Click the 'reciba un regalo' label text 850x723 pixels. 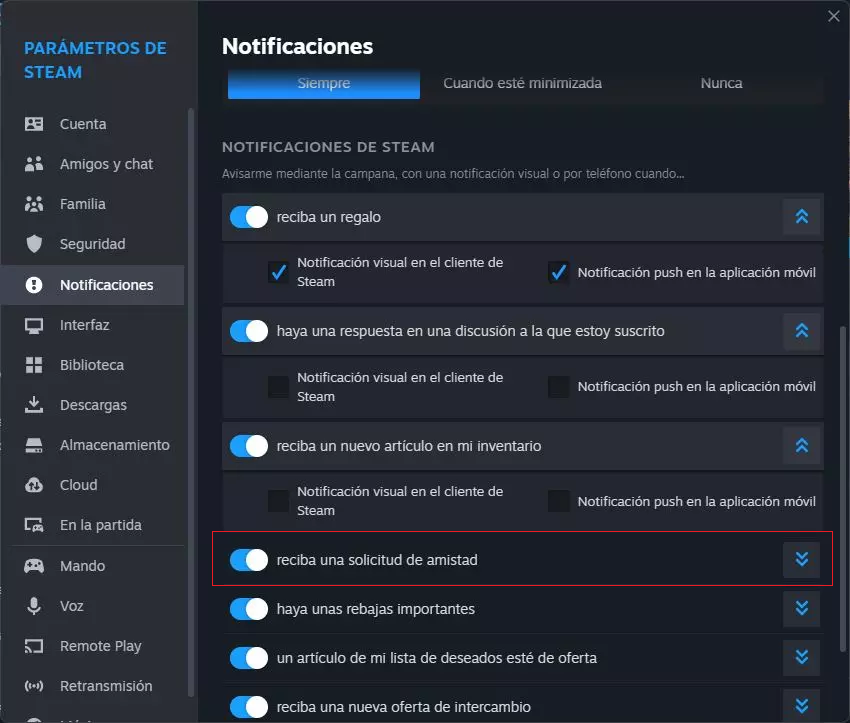point(329,217)
